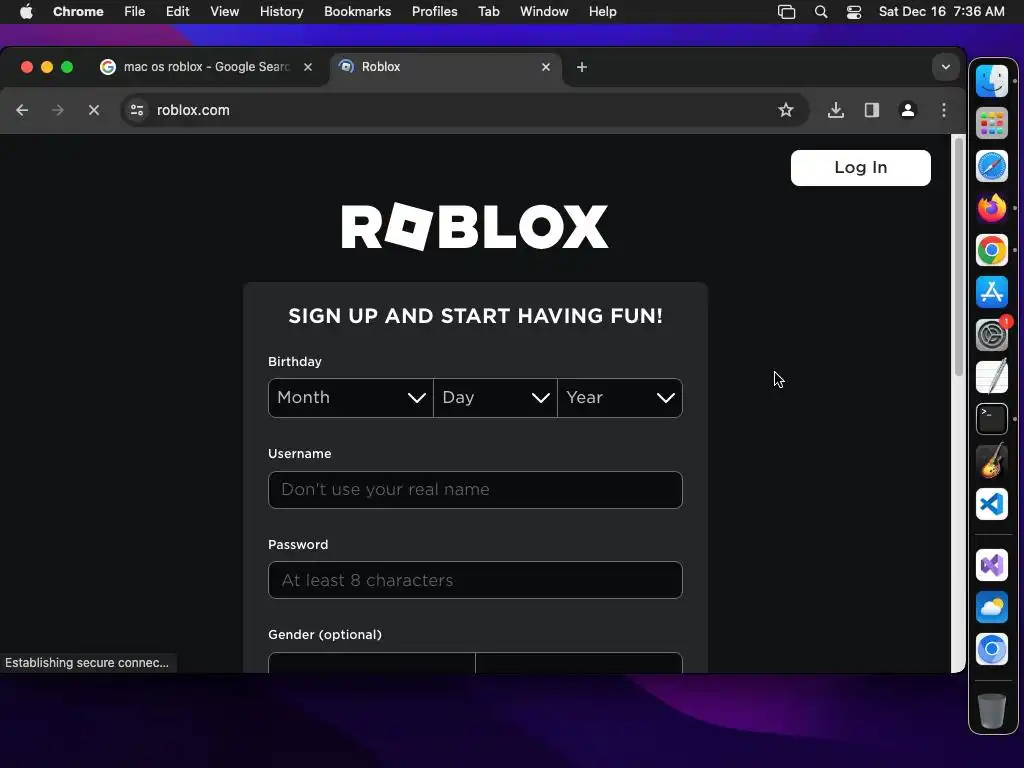Open the Weather app in dock

[991, 607]
